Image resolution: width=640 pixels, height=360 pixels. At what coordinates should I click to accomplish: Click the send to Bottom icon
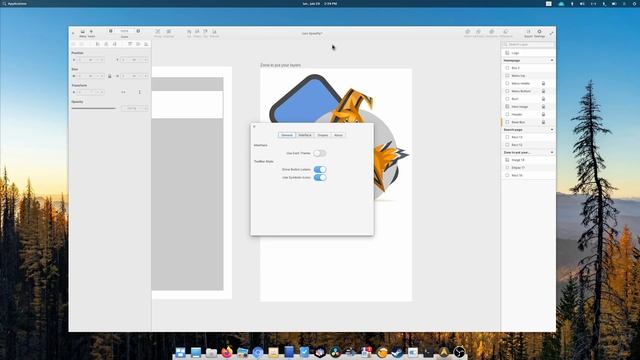coord(214,33)
